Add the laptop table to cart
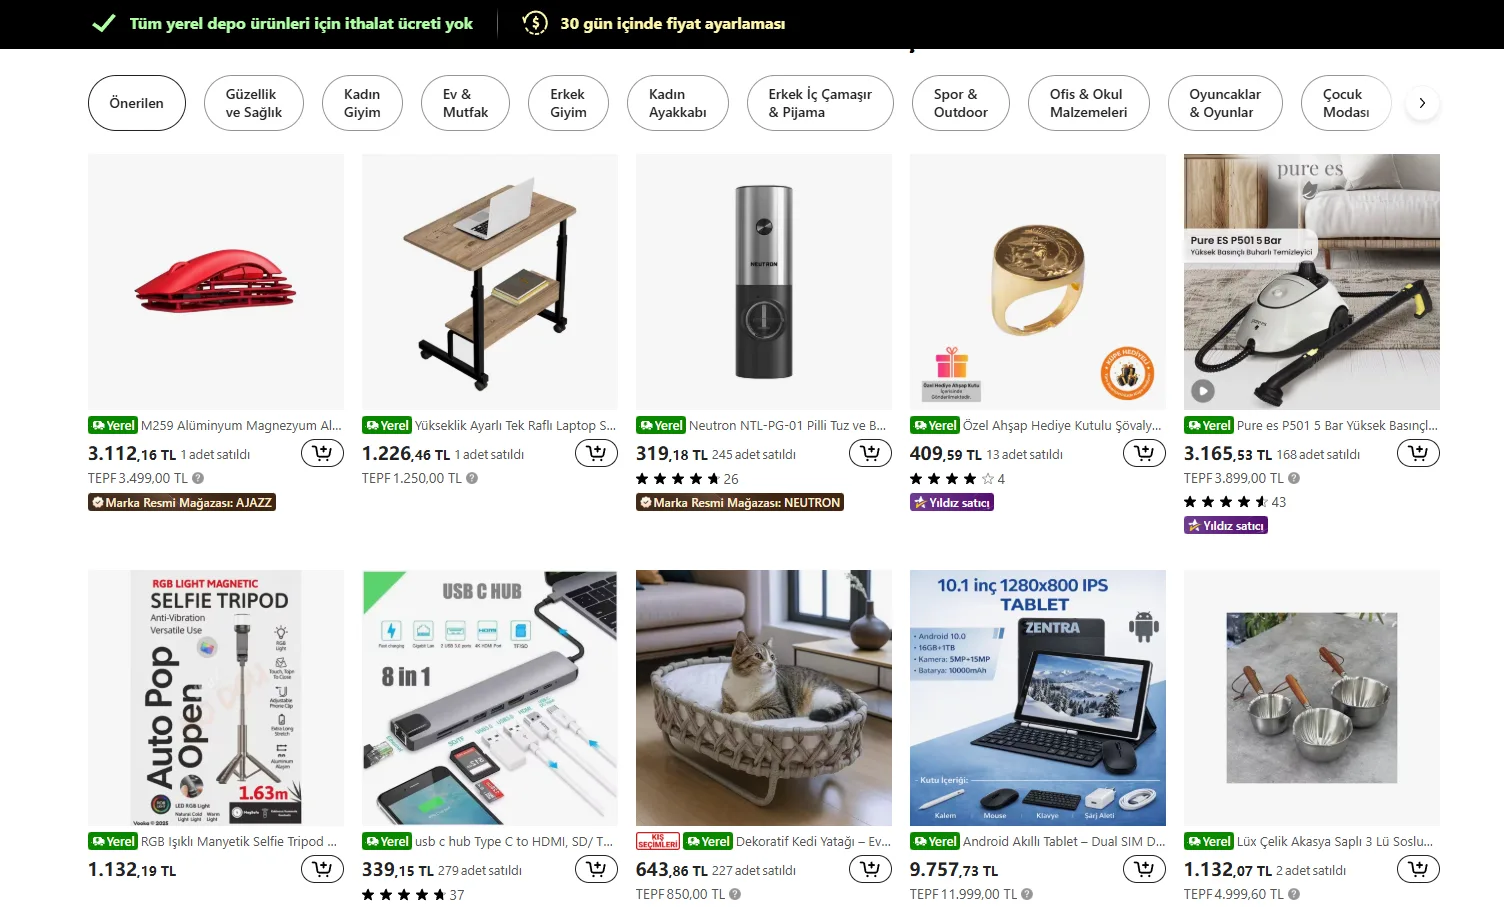1504x907 pixels. pos(596,454)
